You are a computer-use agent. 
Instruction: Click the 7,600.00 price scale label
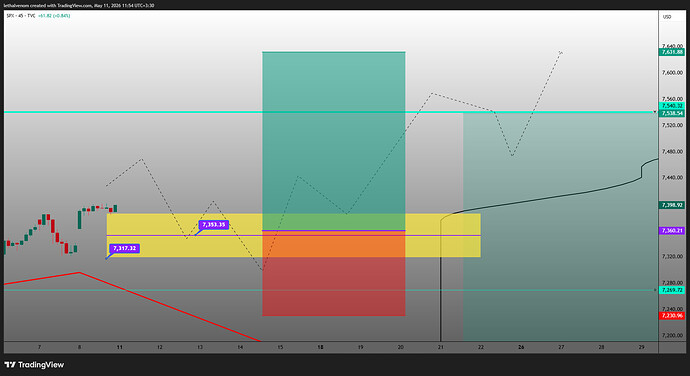pos(672,72)
